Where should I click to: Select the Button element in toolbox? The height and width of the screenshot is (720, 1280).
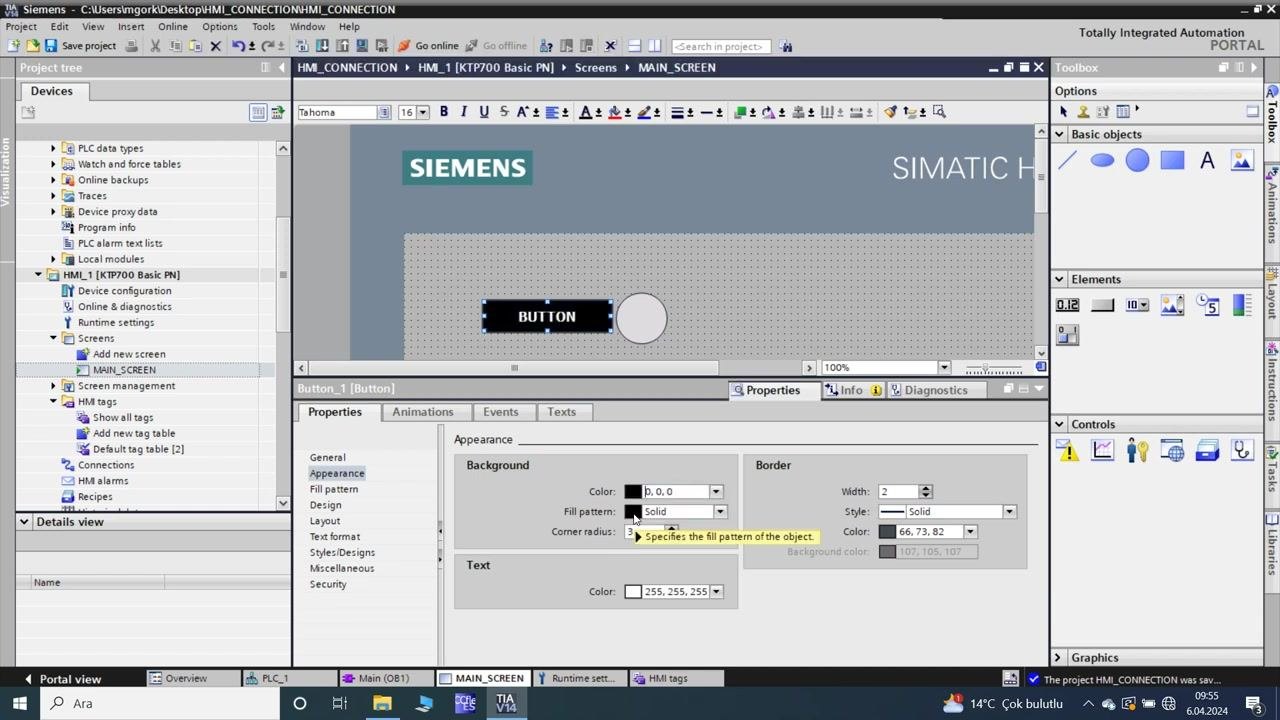pos(1102,305)
